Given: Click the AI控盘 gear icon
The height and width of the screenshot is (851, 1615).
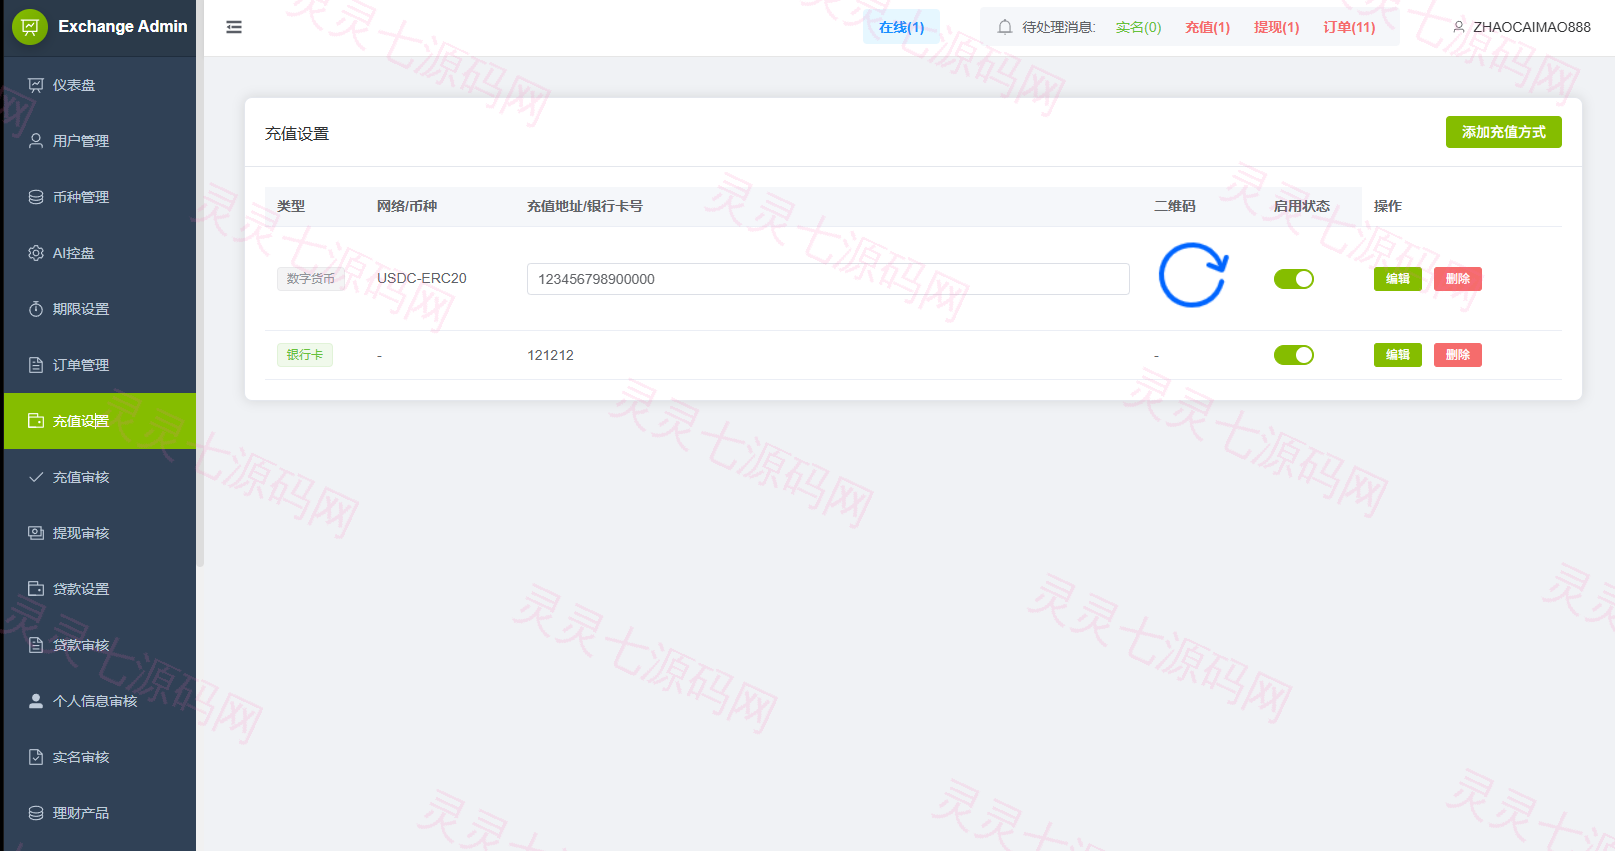Looking at the screenshot, I should coord(36,253).
